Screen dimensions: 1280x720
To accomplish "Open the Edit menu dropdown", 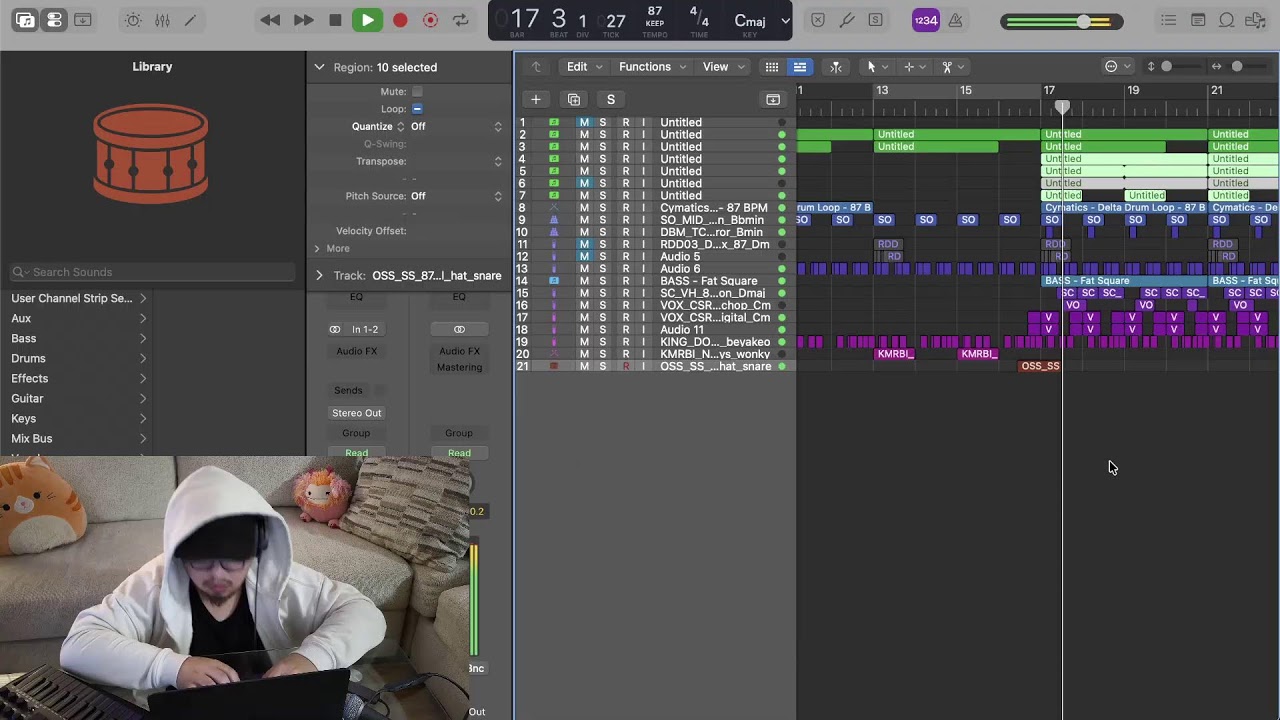I will point(585,67).
